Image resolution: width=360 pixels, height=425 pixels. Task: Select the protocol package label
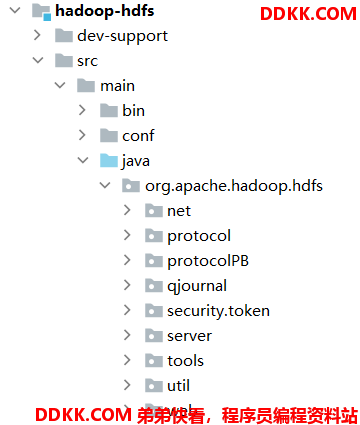[199, 236]
